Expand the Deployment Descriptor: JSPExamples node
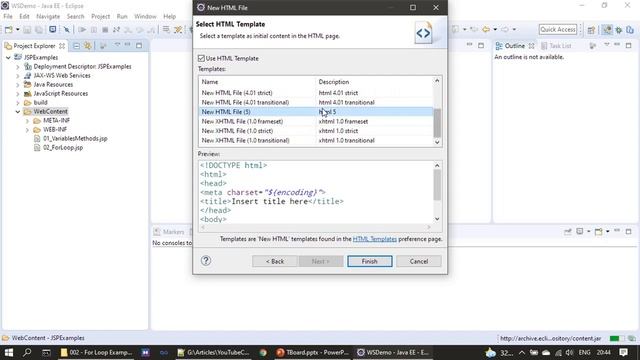640x360 pixels. click(x=18, y=67)
